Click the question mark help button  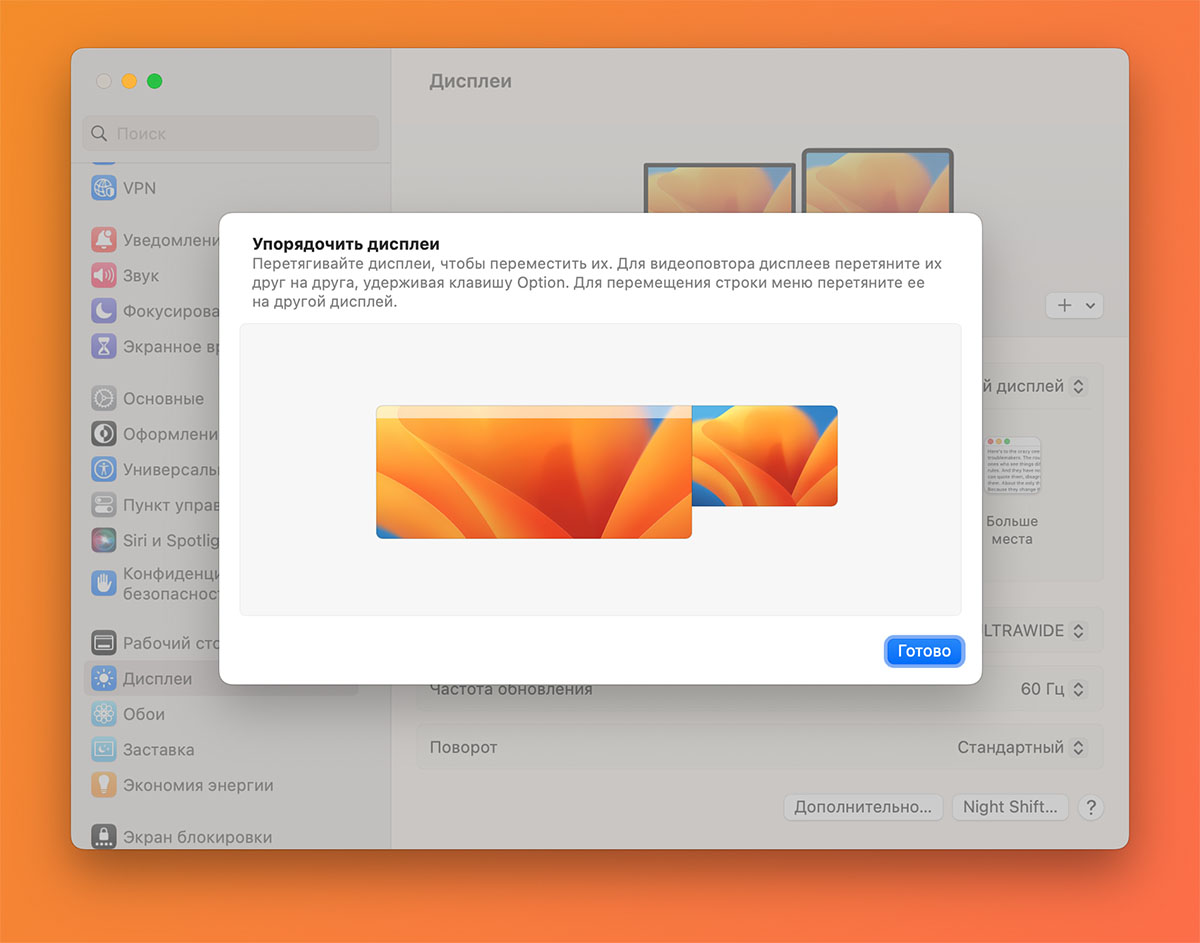pyautogui.click(x=1091, y=807)
